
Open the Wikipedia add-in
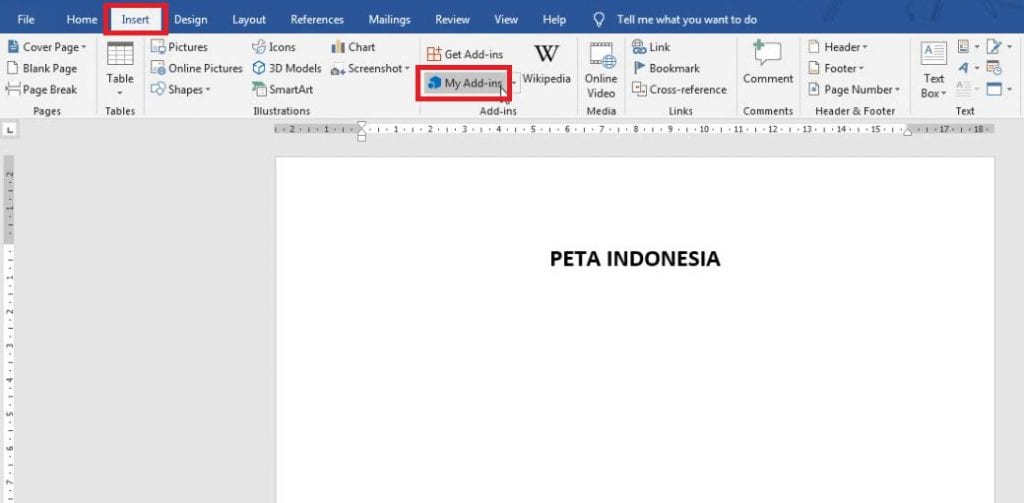click(x=546, y=64)
